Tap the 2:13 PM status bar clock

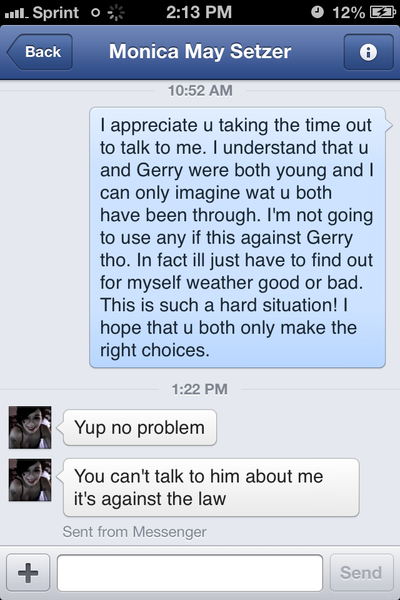coord(199,12)
